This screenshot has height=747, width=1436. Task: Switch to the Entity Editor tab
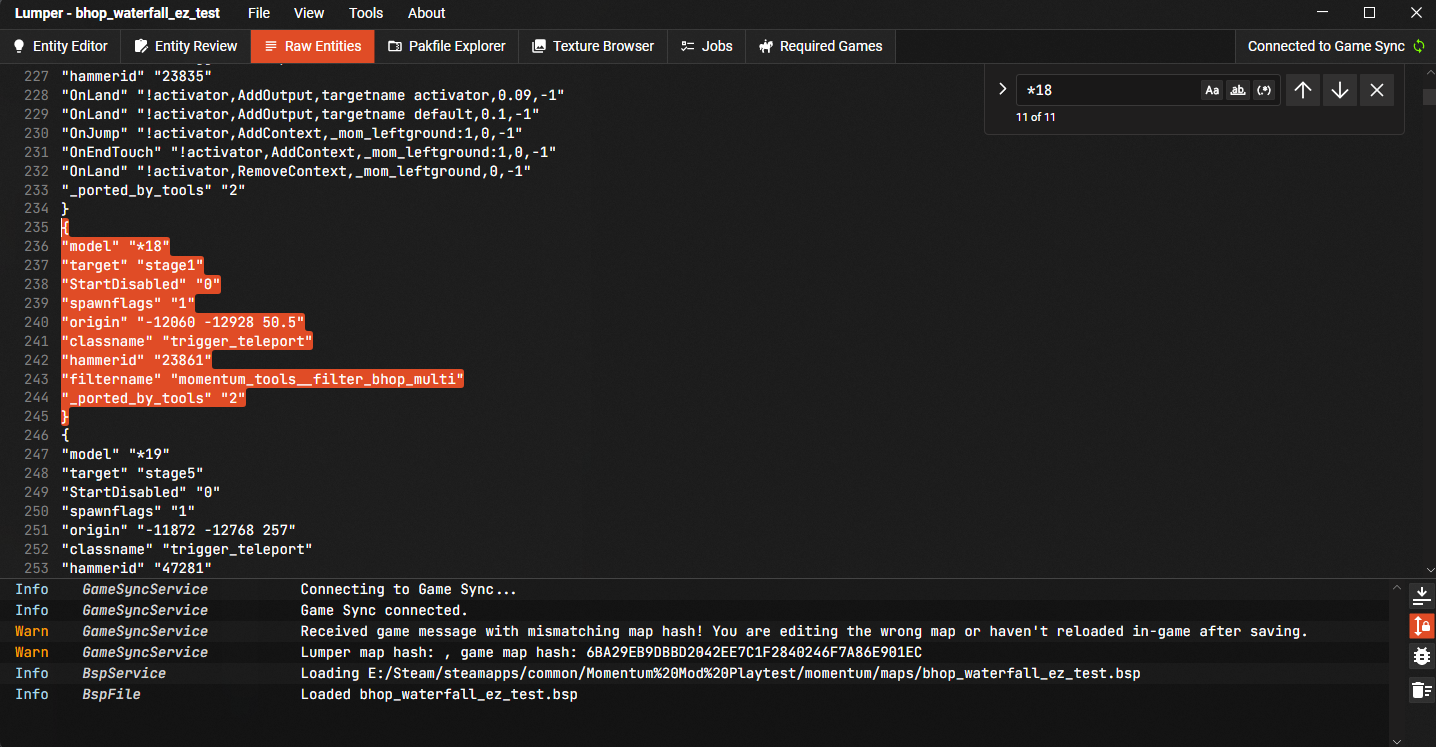[x=61, y=46]
